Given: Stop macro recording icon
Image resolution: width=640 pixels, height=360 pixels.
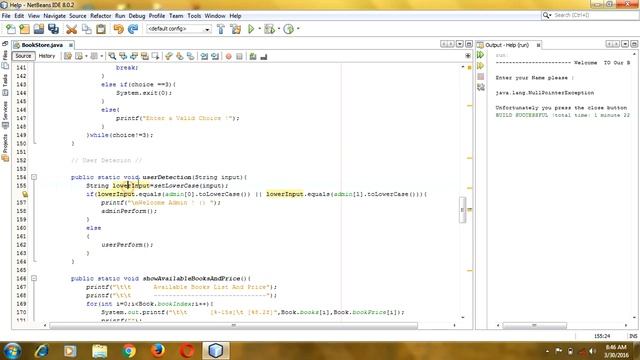Looking at the screenshot, I should (x=240, y=56).
